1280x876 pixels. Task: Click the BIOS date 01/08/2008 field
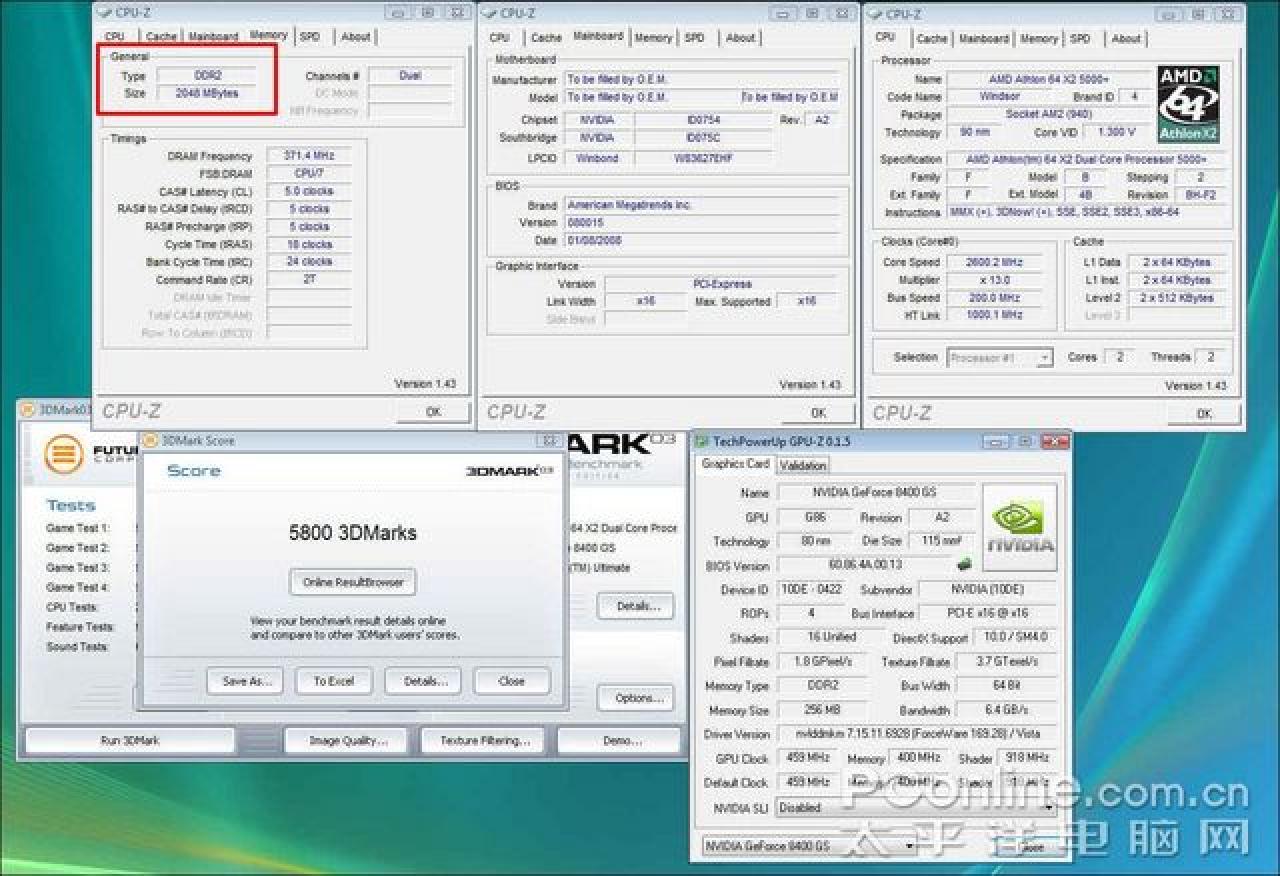pyautogui.click(x=701, y=241)
